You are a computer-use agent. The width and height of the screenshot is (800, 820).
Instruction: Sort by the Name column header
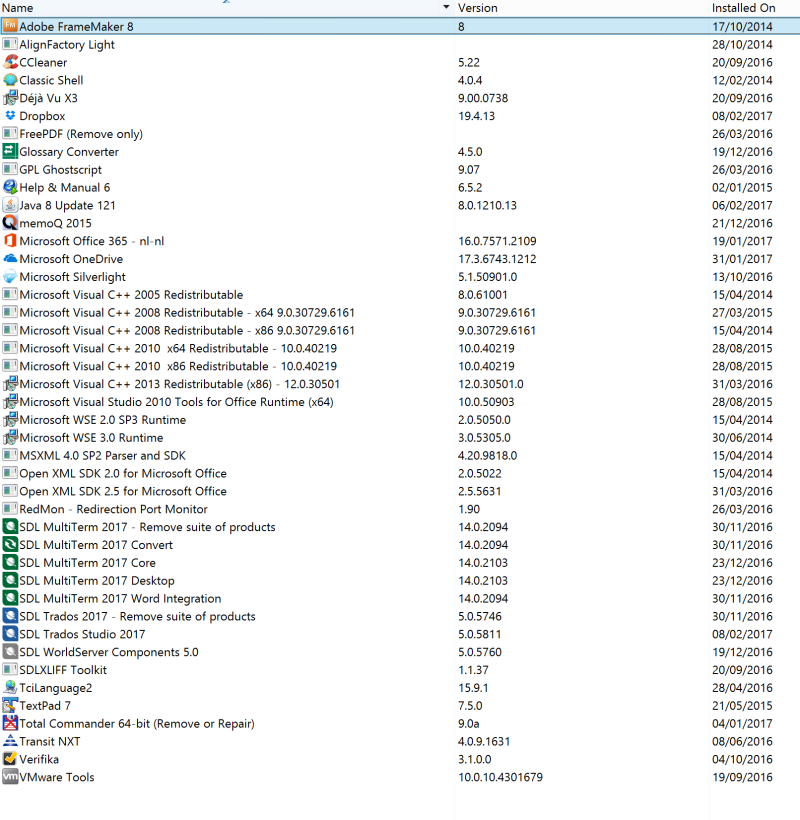point(17,8)
